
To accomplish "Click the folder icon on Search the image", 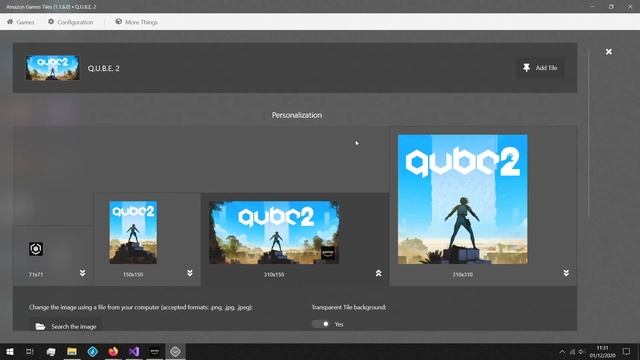I will pos(40,327).
